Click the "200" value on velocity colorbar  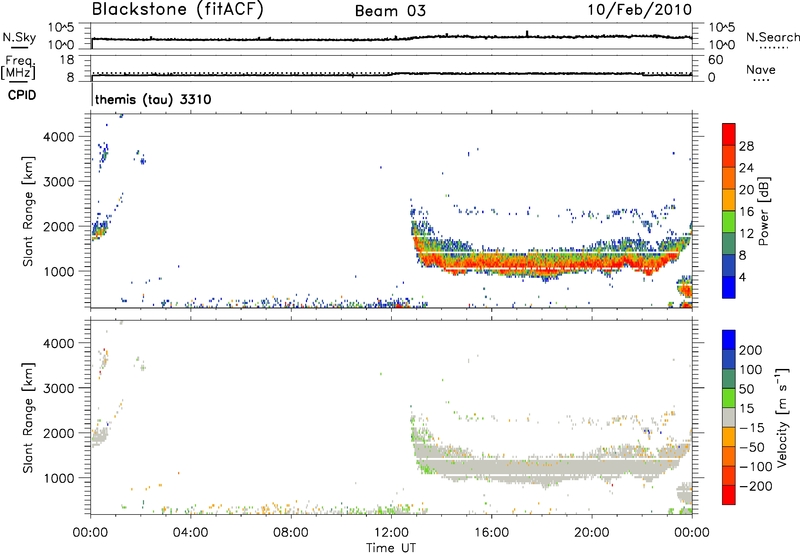[751, 350]
